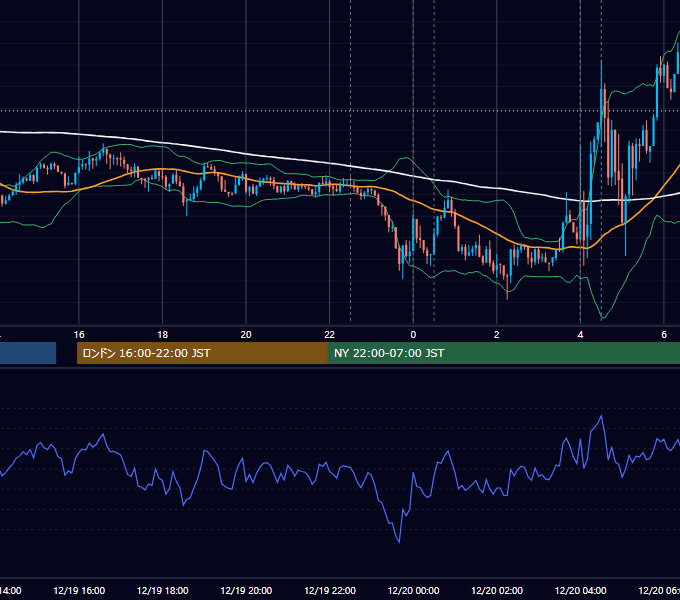Screen dimensions: 680x600
Task: Click the ロンドン 16:00-22:00 JST session bar
Action: [202, 353]
